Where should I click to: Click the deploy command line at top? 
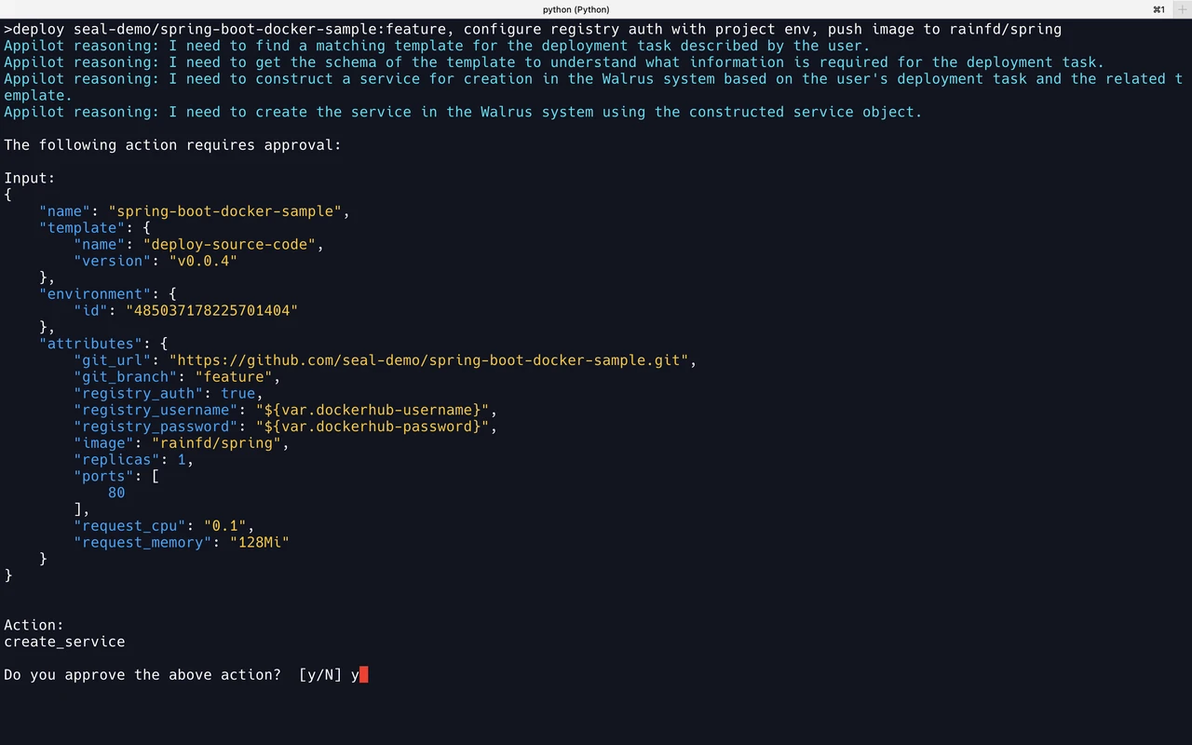533,30
